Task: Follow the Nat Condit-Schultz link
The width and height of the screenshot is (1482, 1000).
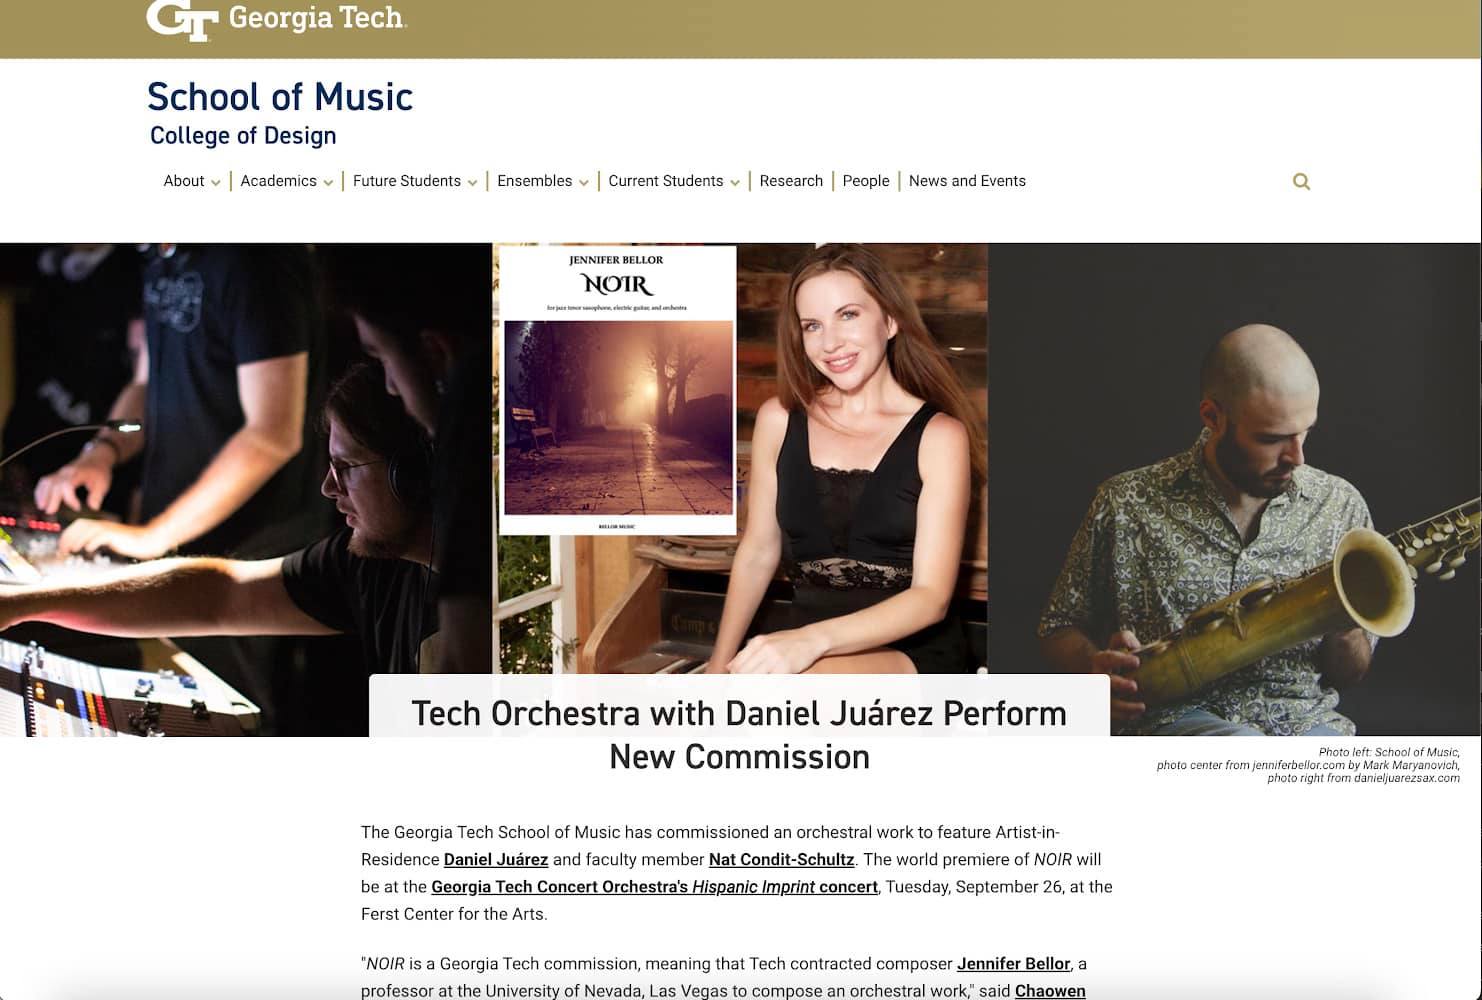Action: pyautogui.click(x=782, y=859)
